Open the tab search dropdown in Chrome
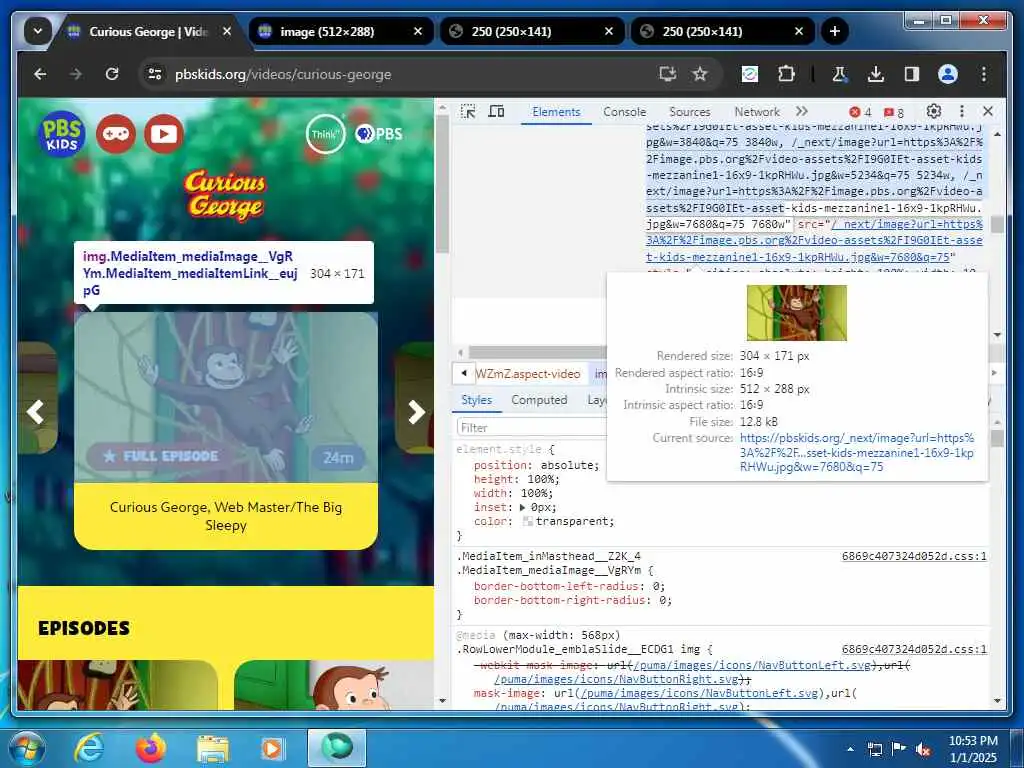Screen dimensions: 1024x768 38,31
